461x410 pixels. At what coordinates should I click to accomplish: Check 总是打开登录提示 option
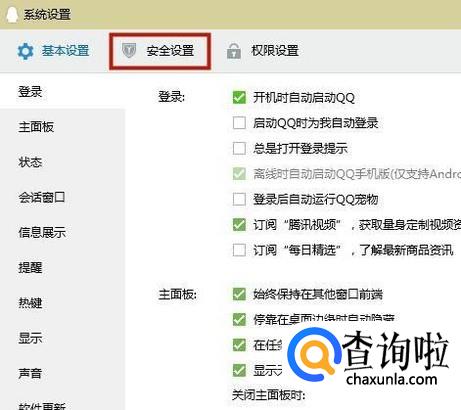coord(239,148)
